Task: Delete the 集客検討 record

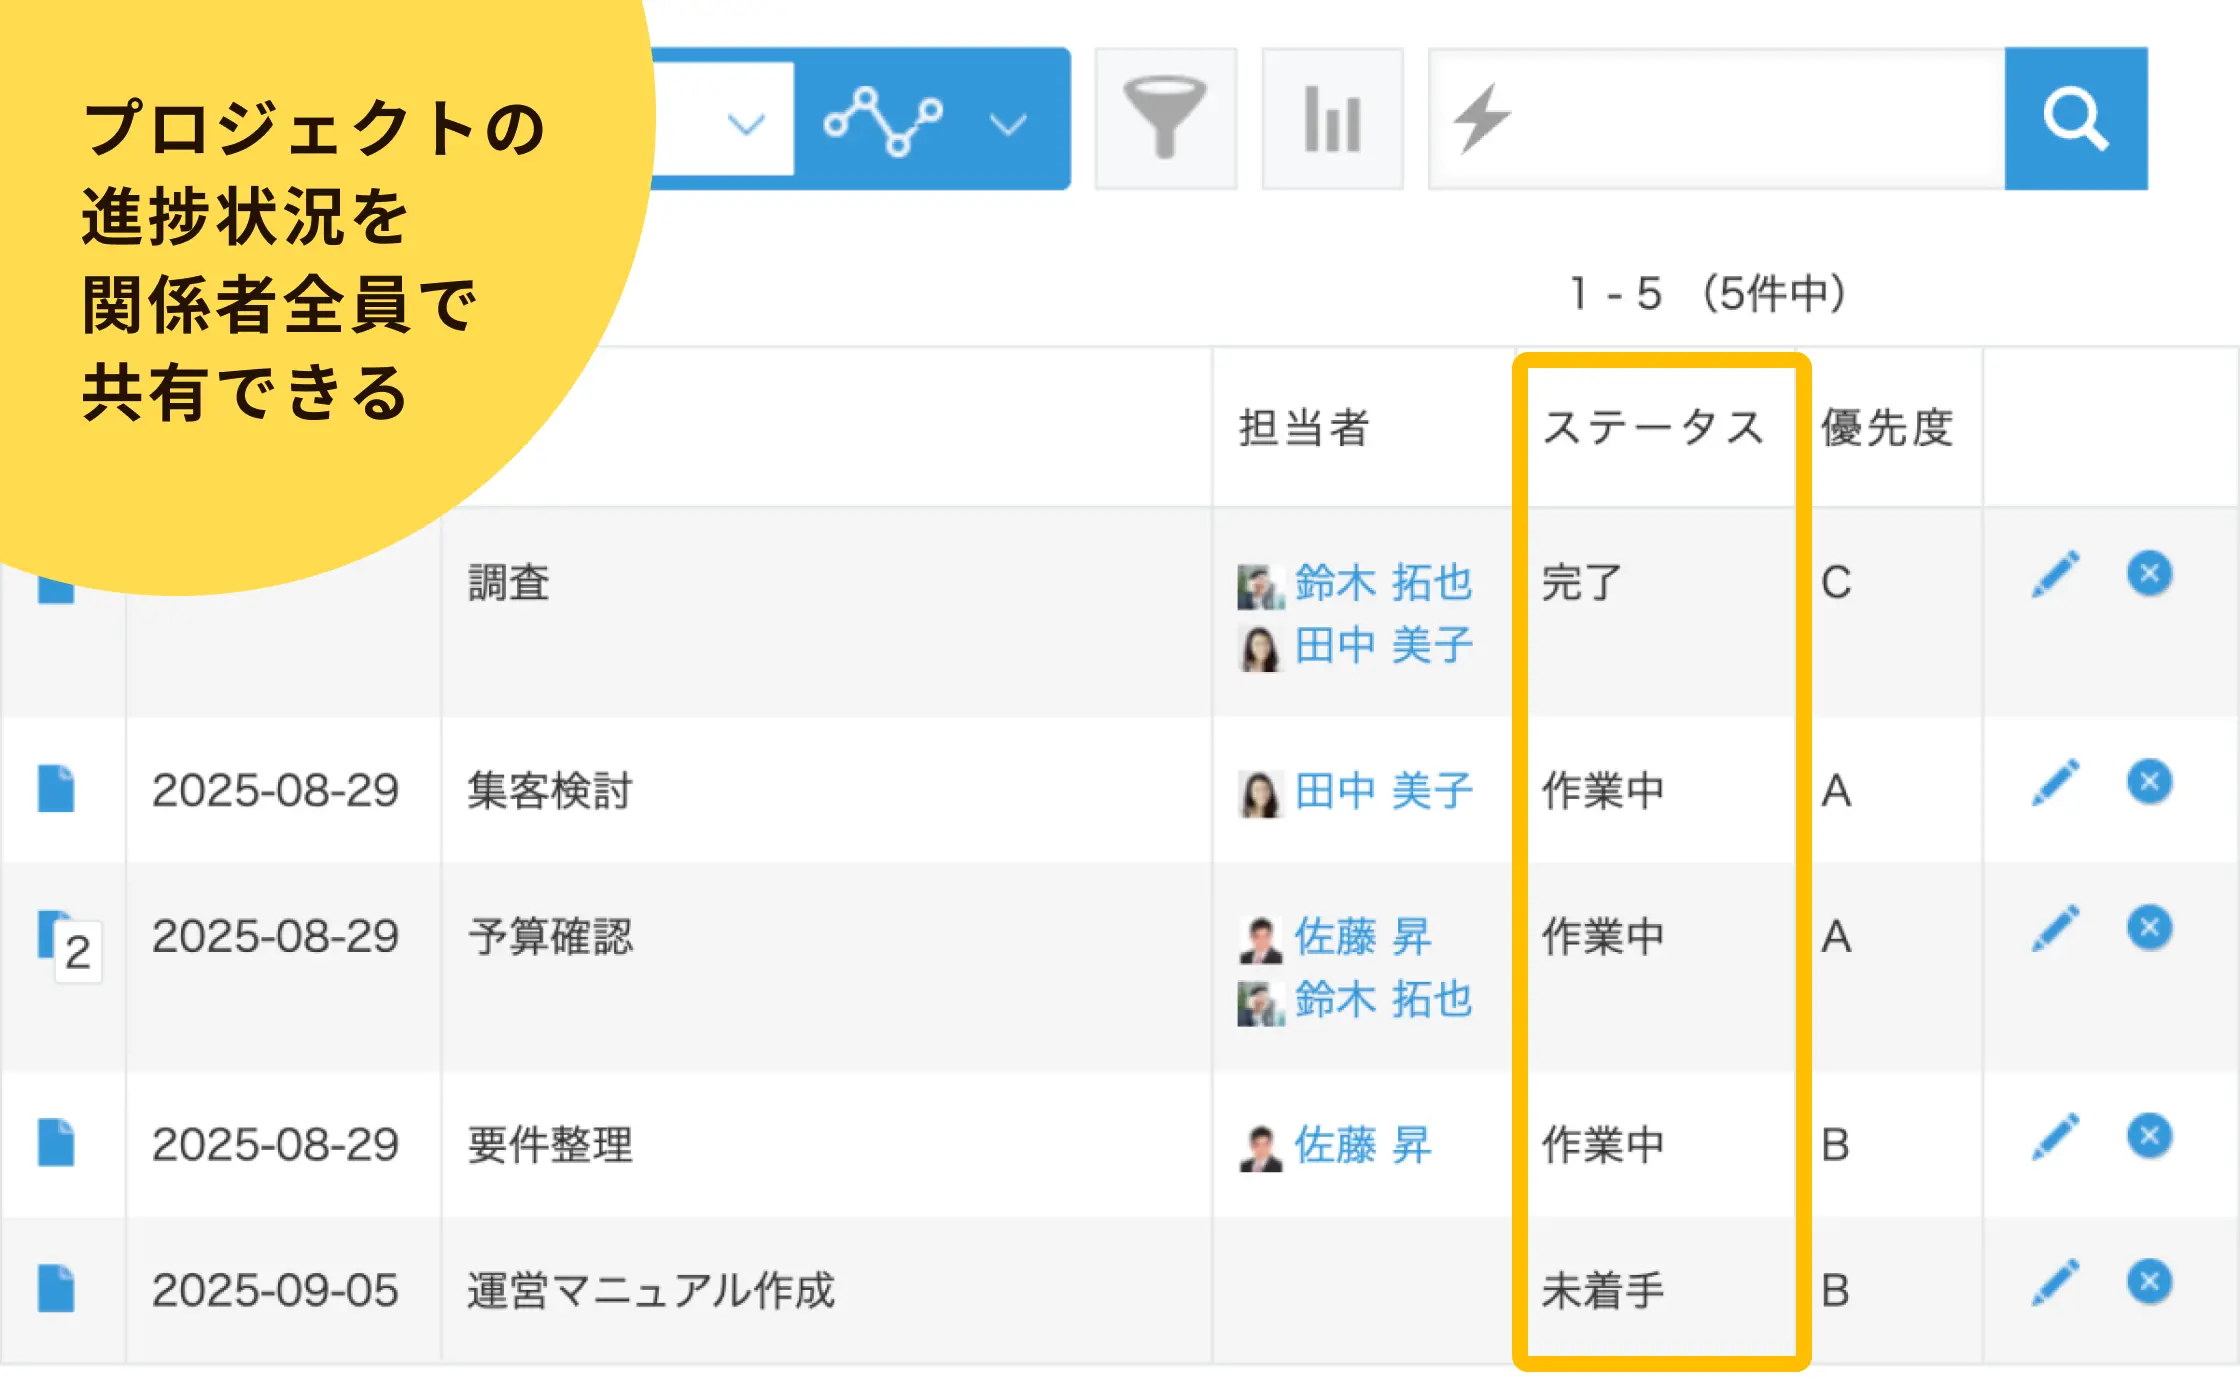Action: coord(2149,782)
